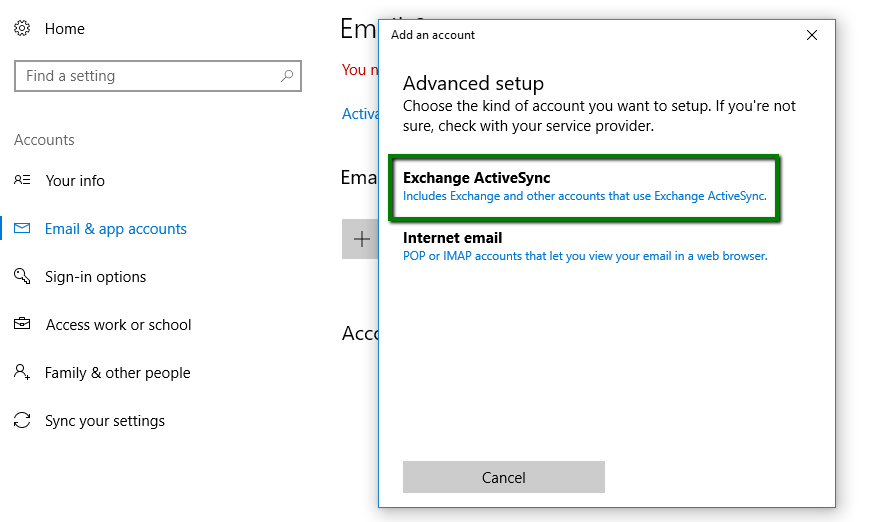Click the Sync your settings arrows icon
885x522 pixels.
(x=22, y=420)
